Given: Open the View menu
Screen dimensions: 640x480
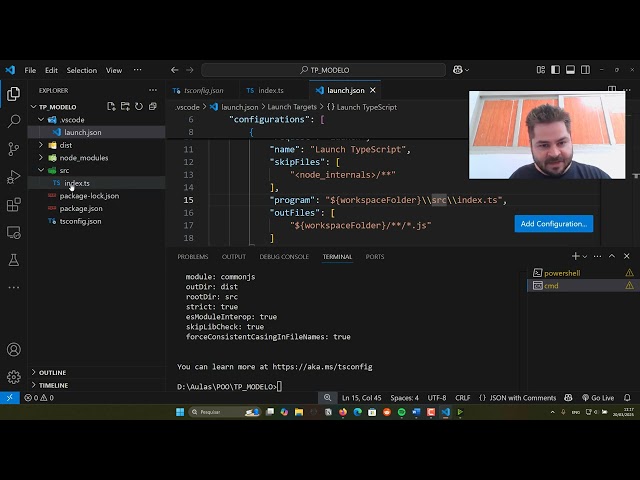Looking at the screenshot, I should click(x=114, y=70).
